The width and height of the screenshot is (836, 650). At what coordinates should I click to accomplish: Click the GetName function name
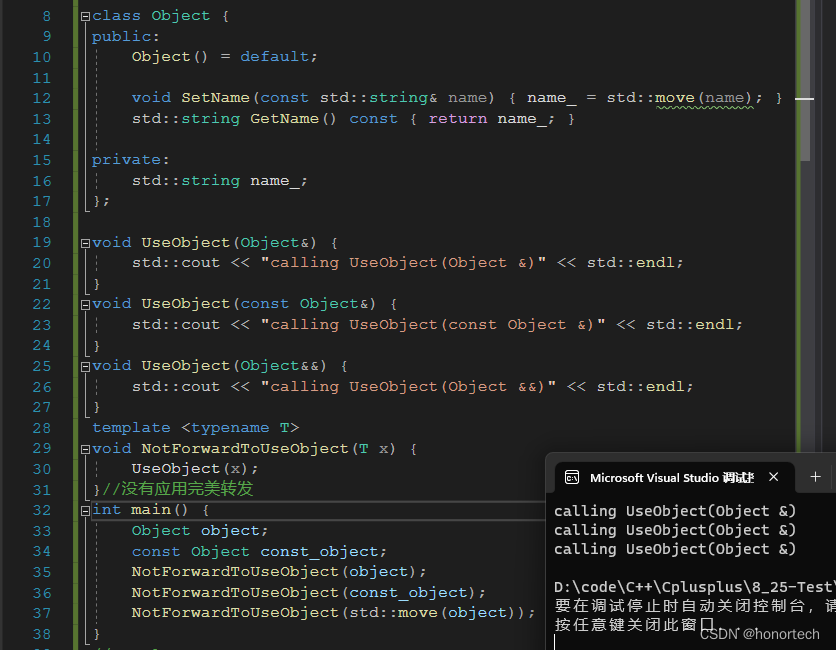(285, 118)
